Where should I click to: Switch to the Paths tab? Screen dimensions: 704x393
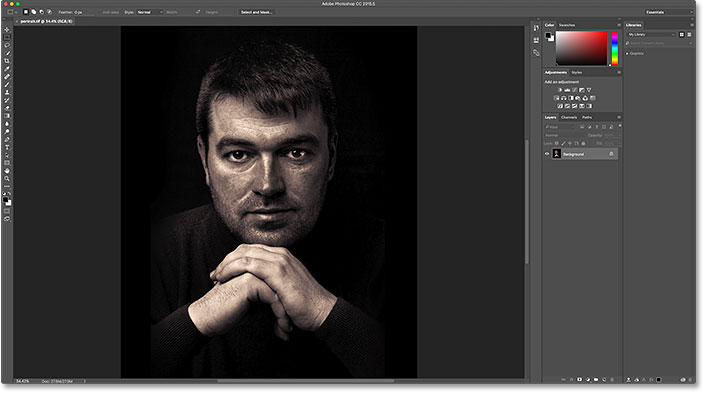[x=587, y=117]
